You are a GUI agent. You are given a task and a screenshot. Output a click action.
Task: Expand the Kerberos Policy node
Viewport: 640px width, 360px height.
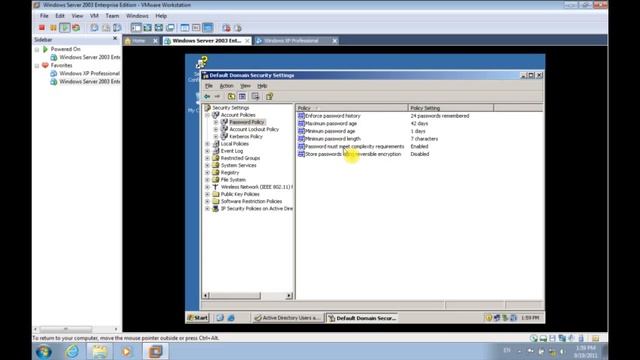(x=216, y=137)
